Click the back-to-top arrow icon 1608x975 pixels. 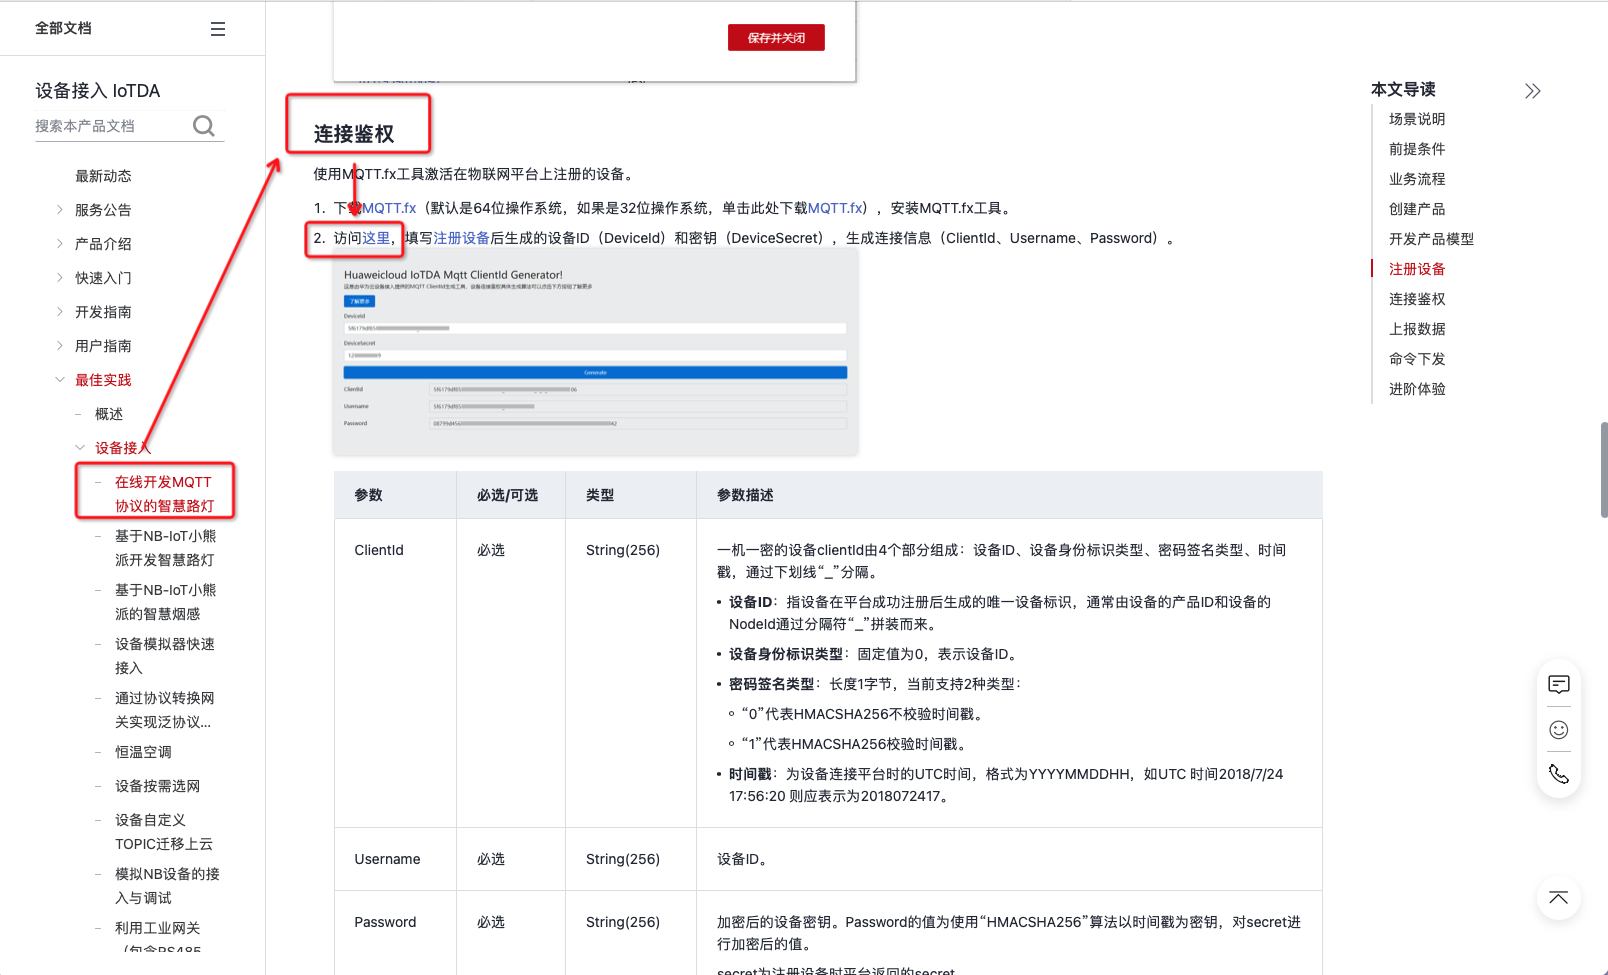(x=1558, y=897)
